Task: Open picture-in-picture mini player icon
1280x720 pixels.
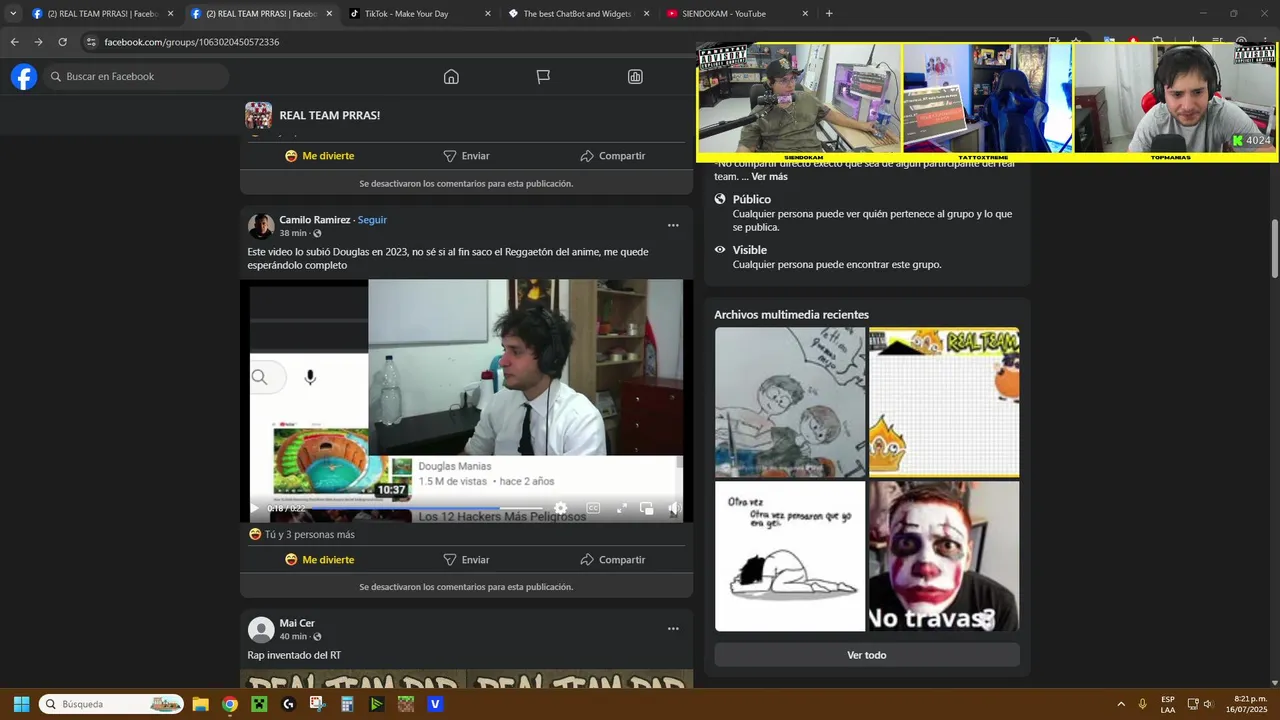Action: pos(646,509)
